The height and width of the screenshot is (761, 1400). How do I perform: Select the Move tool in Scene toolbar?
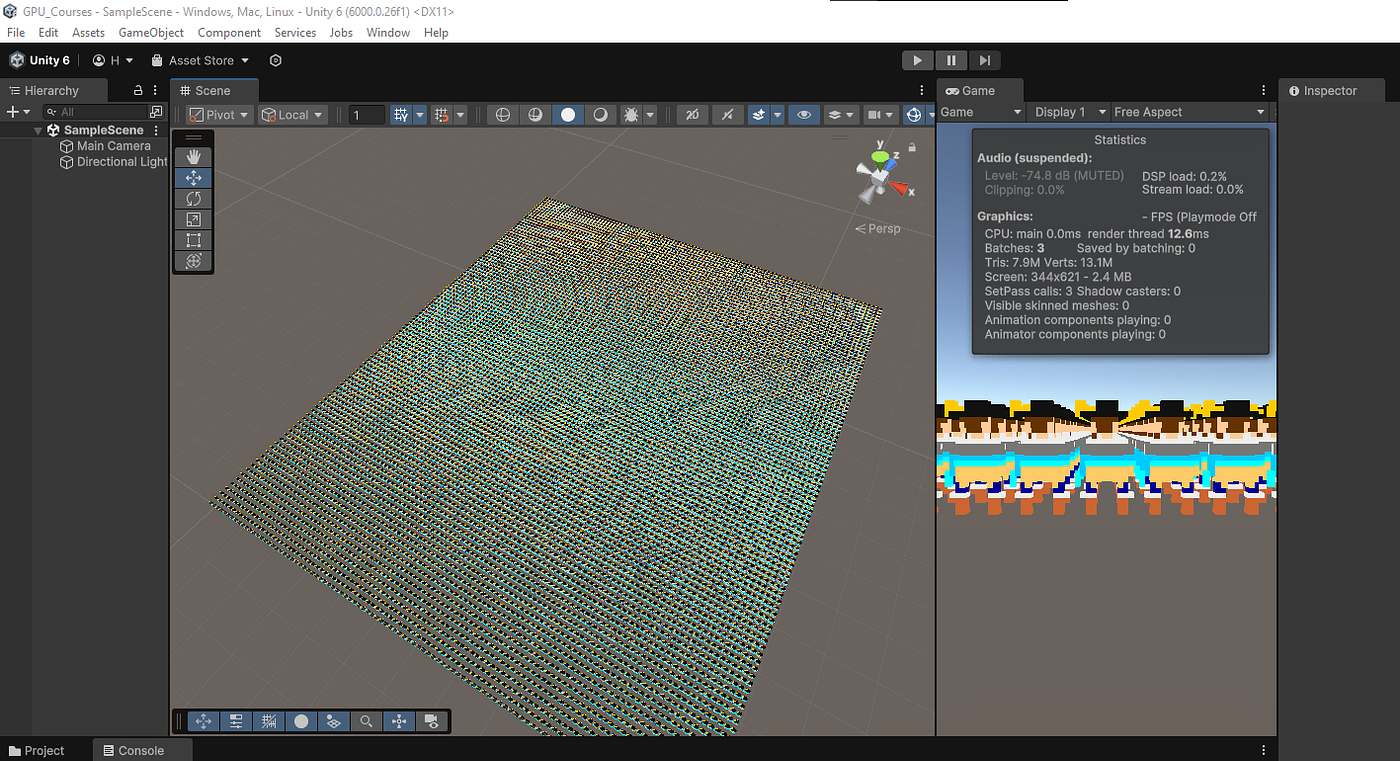[x=194, y=178]
